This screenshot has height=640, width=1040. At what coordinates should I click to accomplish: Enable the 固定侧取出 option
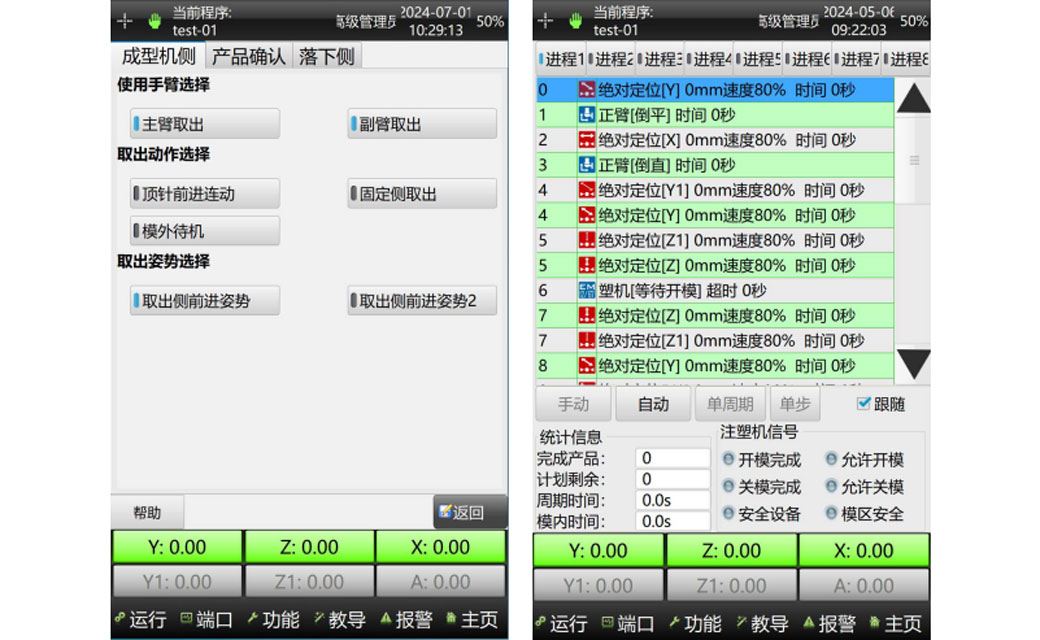(x=421, y=194)
